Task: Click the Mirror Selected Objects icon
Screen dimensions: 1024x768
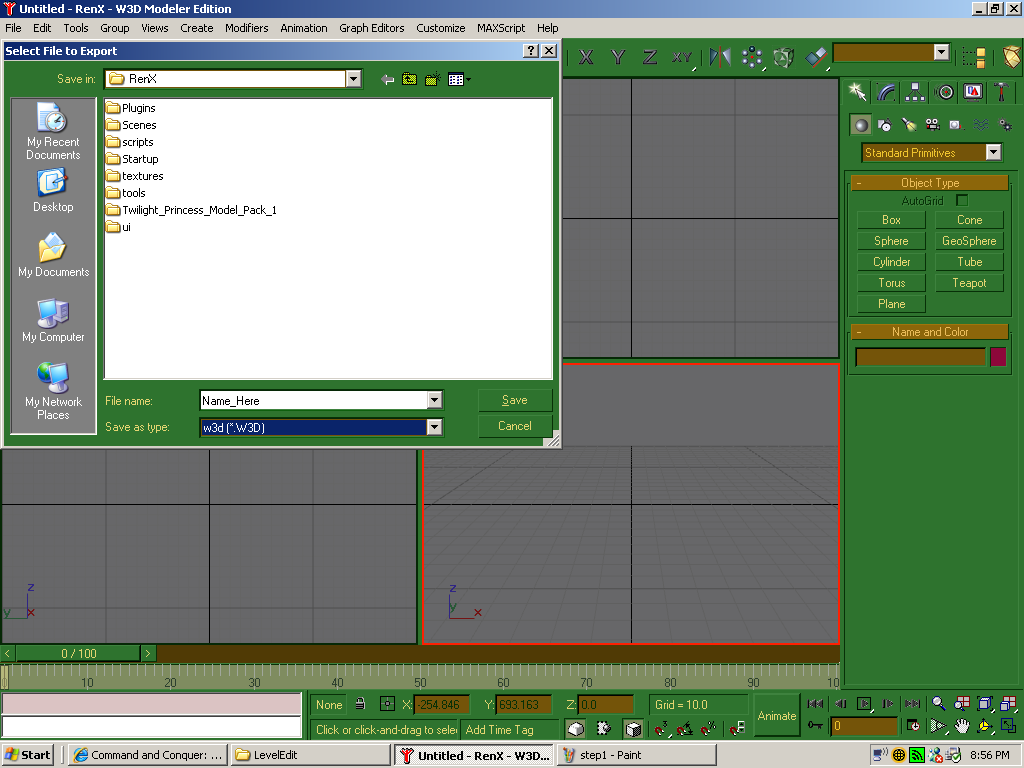Action: (720, 57)
